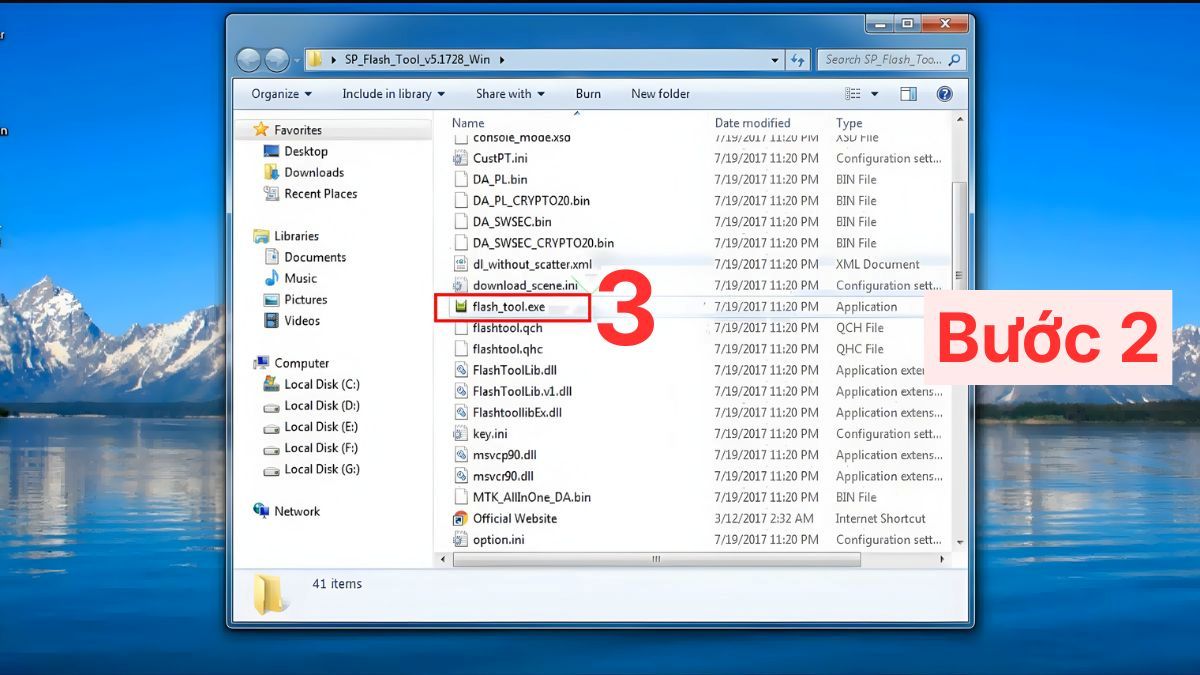Toggle the preview pane icon
The width and height of the screenshot is (1200, 675).
tap(908, 94)
